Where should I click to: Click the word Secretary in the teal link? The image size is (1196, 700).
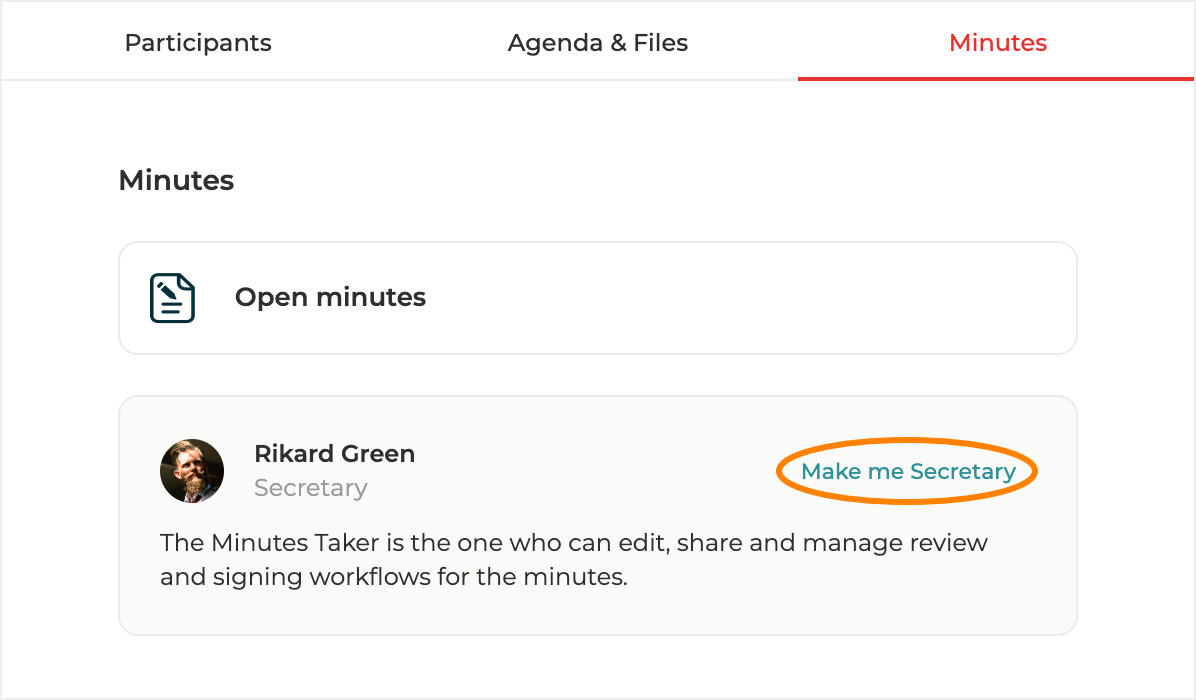[962, 472]
